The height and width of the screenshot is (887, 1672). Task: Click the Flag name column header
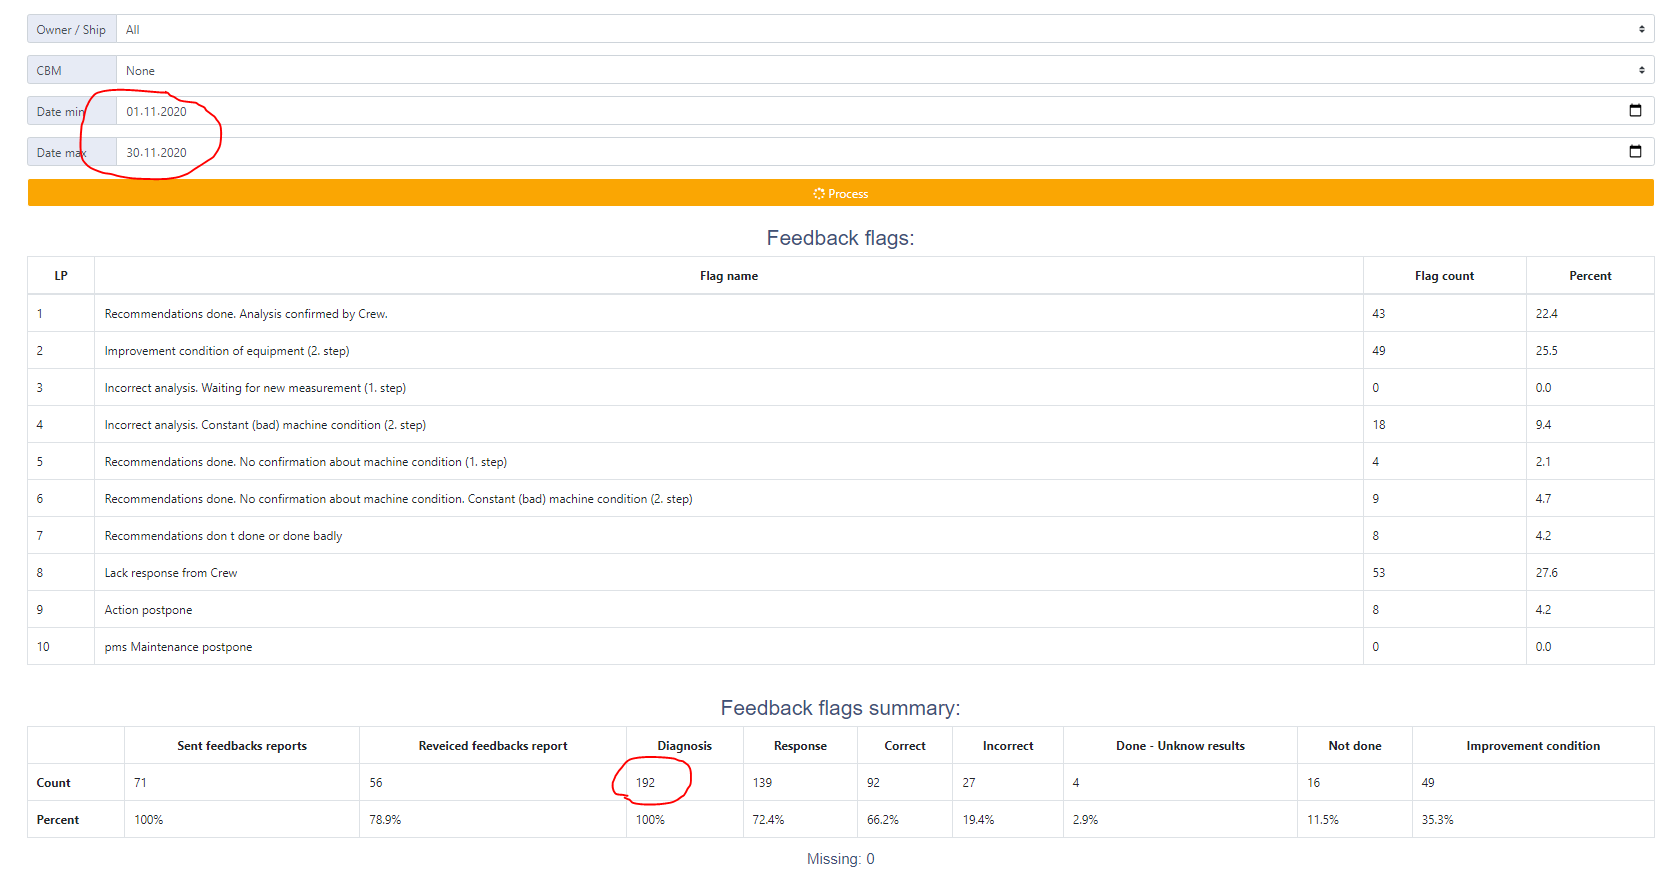coord(728,276)
